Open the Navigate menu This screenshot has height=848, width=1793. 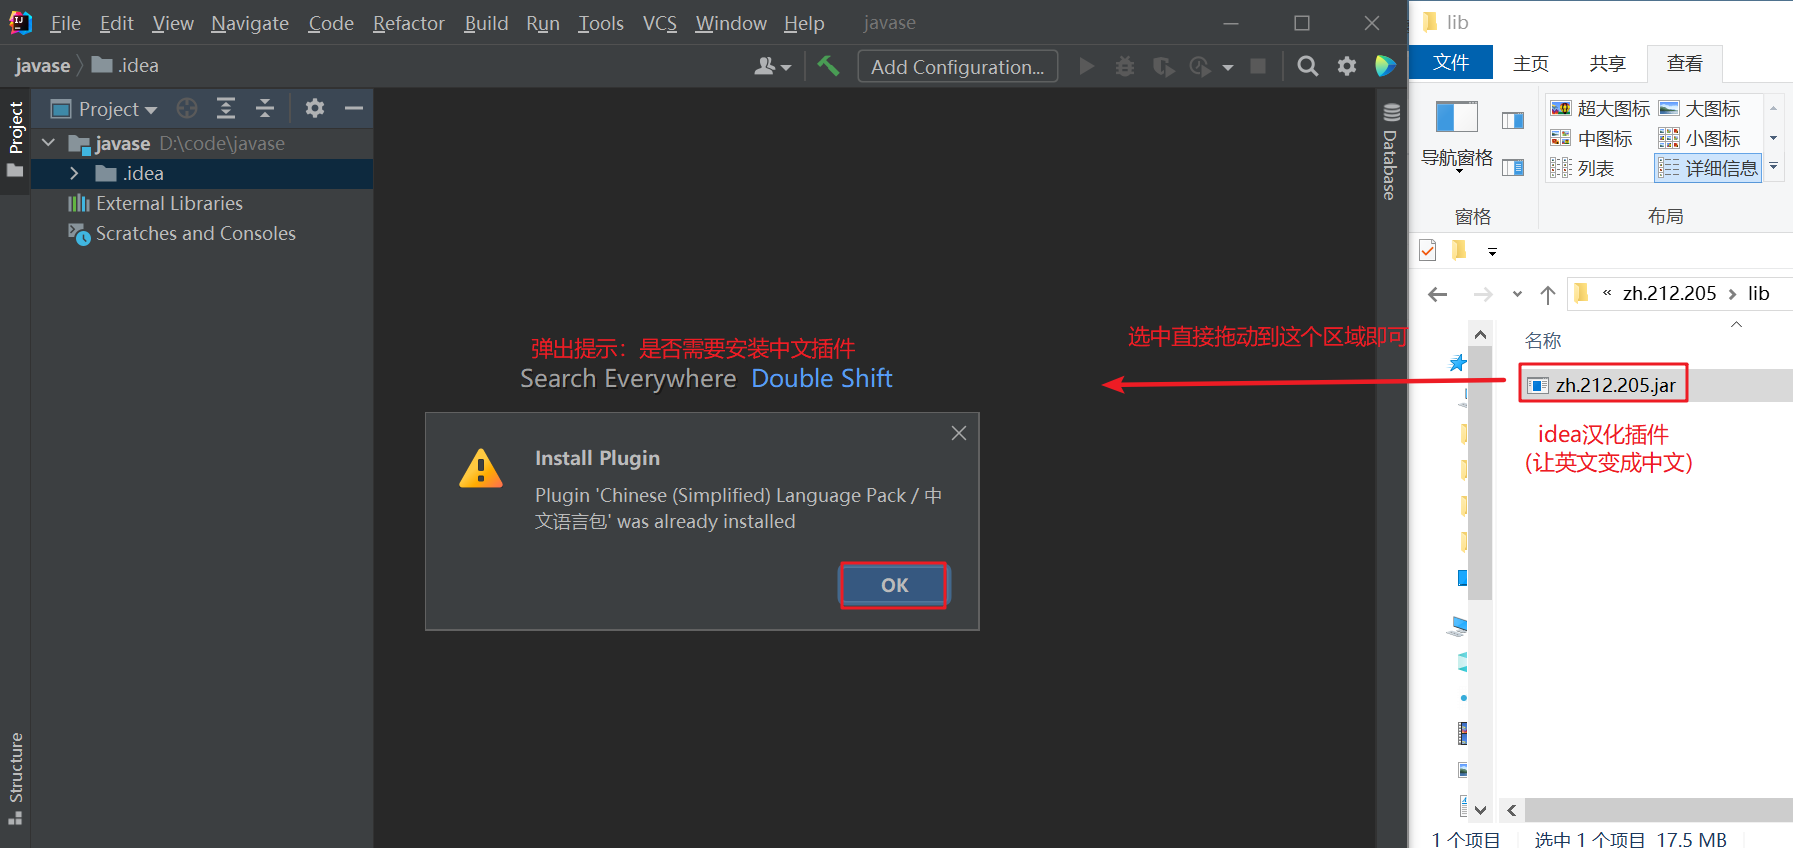[249, 23]
